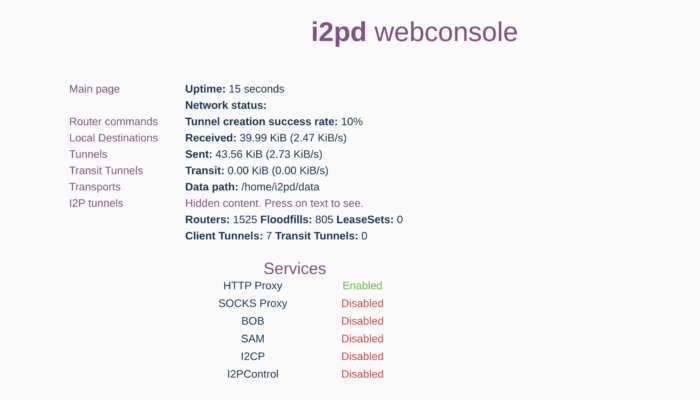Select the BOB service entry
700x400 pixels.
pyautogui.click(x=252, y=321)
